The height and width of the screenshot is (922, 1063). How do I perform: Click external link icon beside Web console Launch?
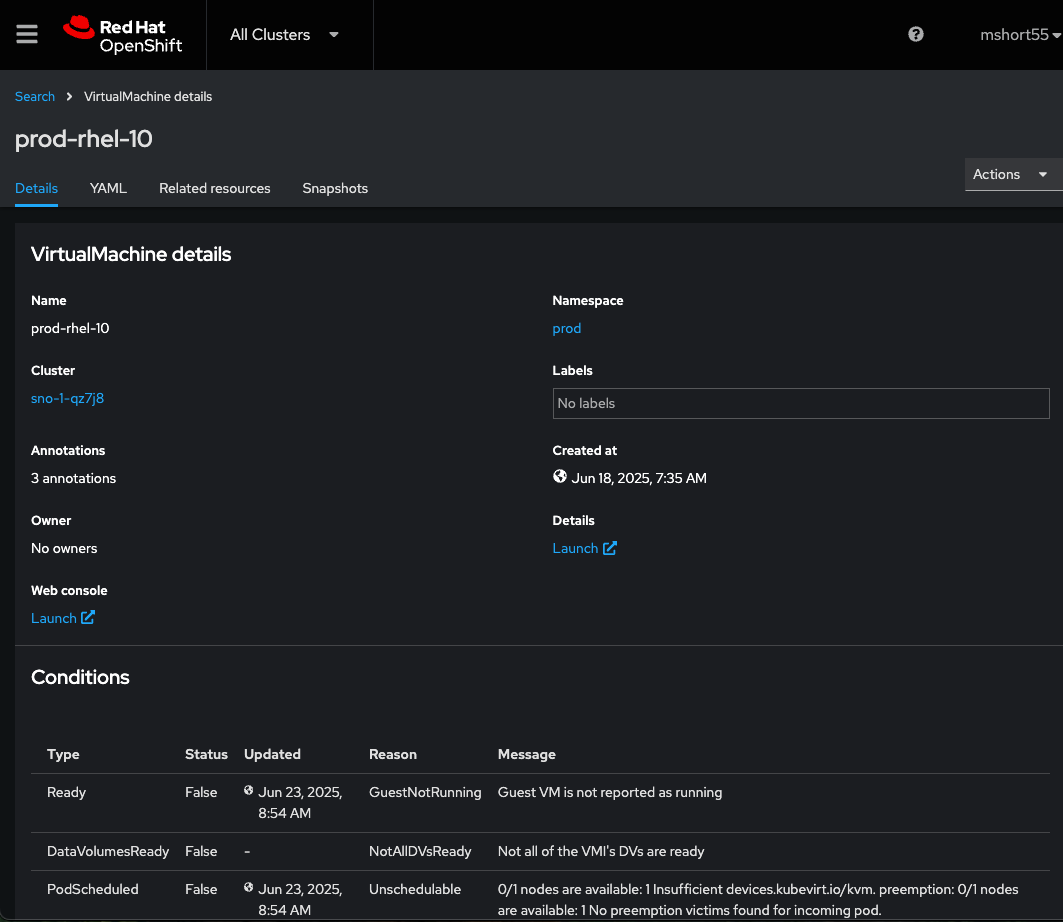pyautogui.click(x=88, y=618)
